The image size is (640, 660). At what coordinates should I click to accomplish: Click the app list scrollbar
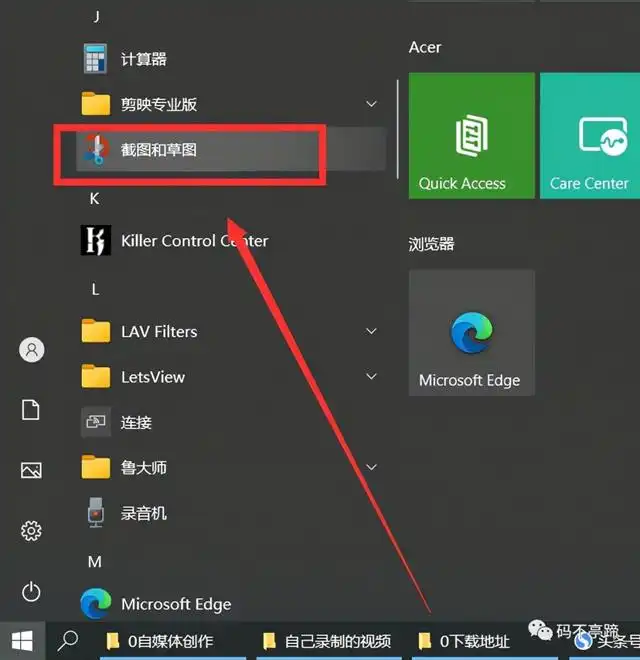[397, 129]
